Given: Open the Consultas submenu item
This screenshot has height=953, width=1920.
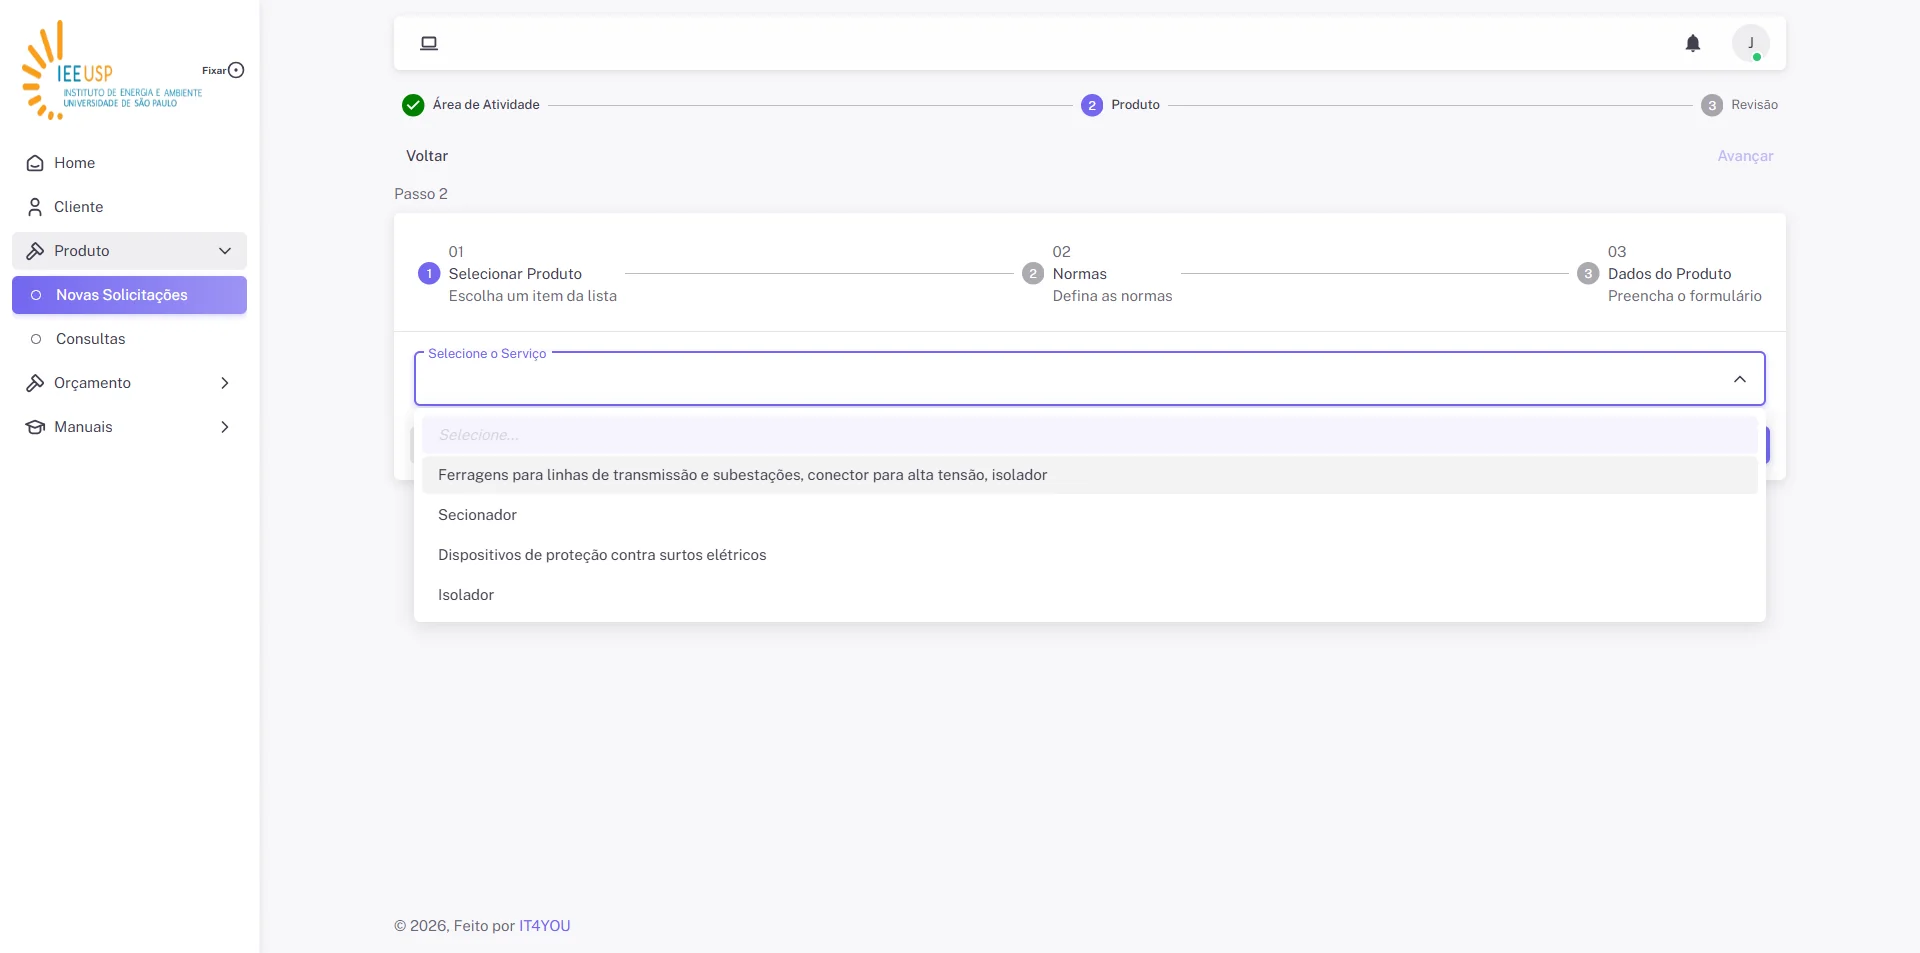Looking at the screenshot, I should click(129, 339).
